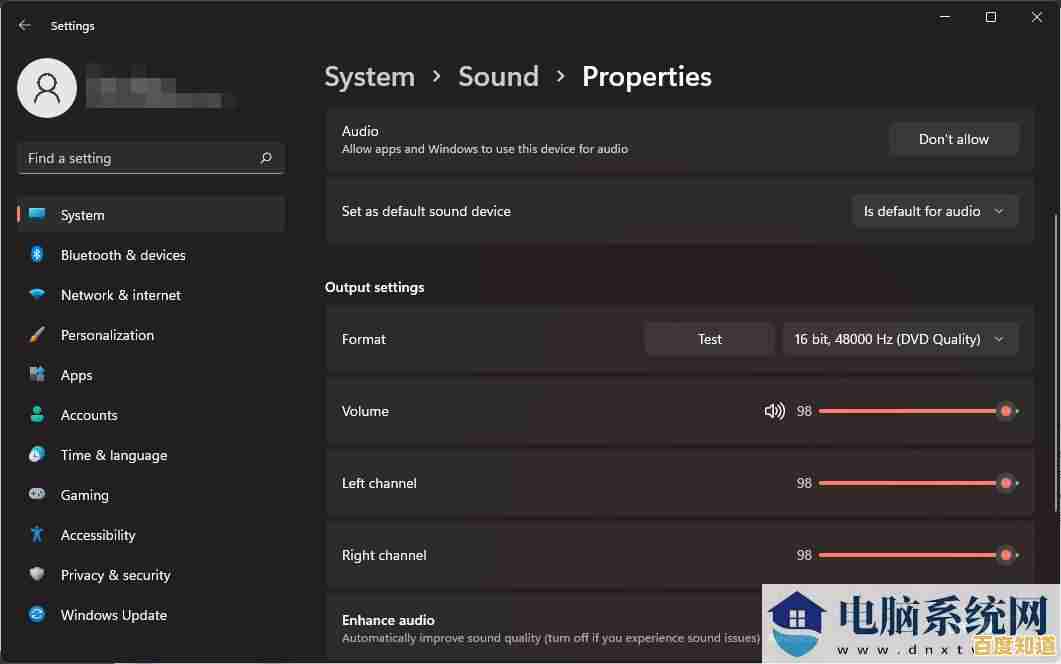This screenshot has width=1061, height=664.
Task: Click the Time & language clock icon
Action: click(36, 455)
